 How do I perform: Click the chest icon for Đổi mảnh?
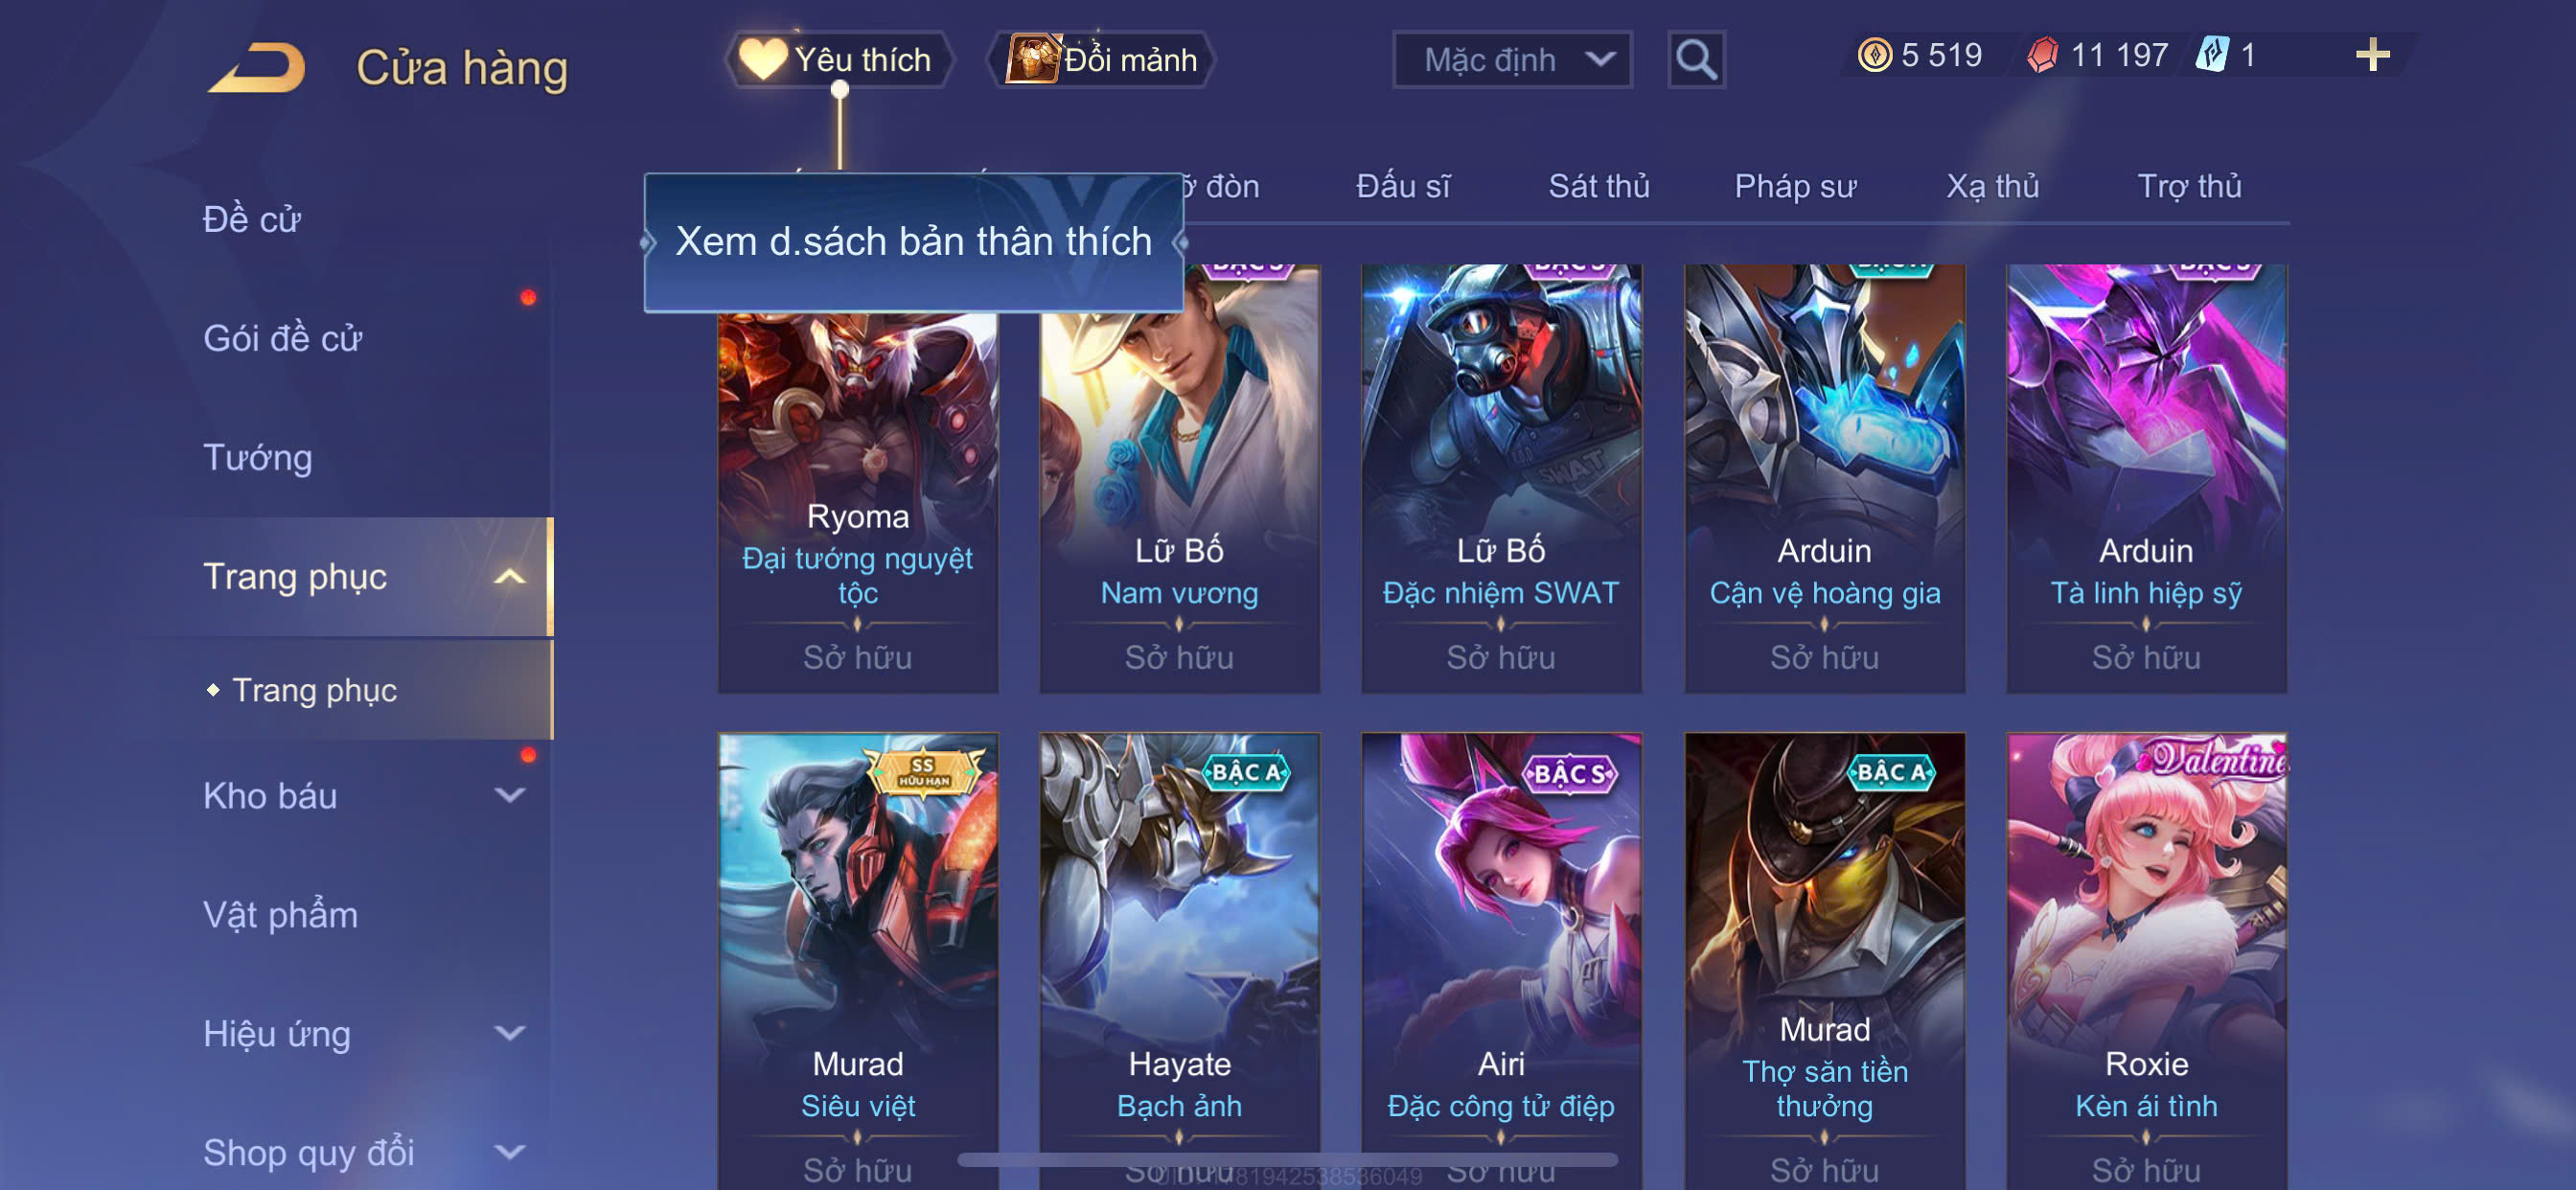click(1031, 59)
